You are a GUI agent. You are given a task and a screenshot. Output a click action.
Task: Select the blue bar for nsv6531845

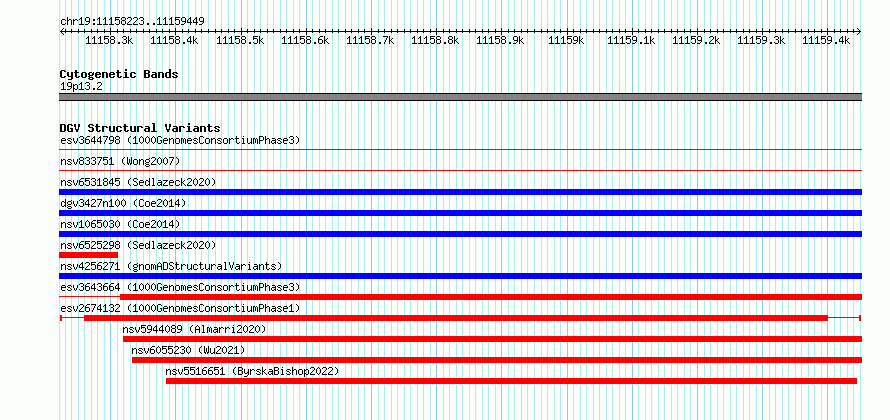tap(460, 192)
